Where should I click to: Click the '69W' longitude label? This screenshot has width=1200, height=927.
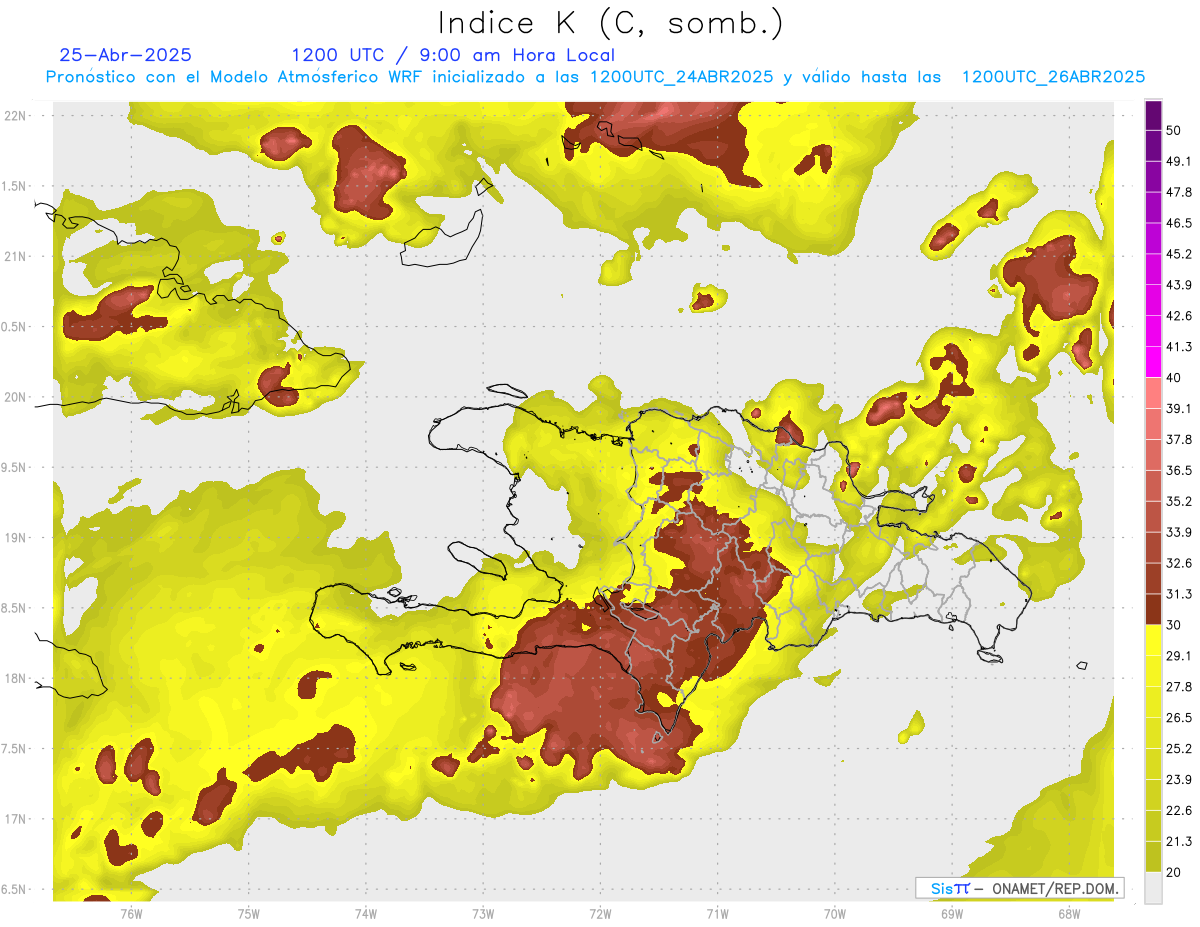[x=951, y=914]
